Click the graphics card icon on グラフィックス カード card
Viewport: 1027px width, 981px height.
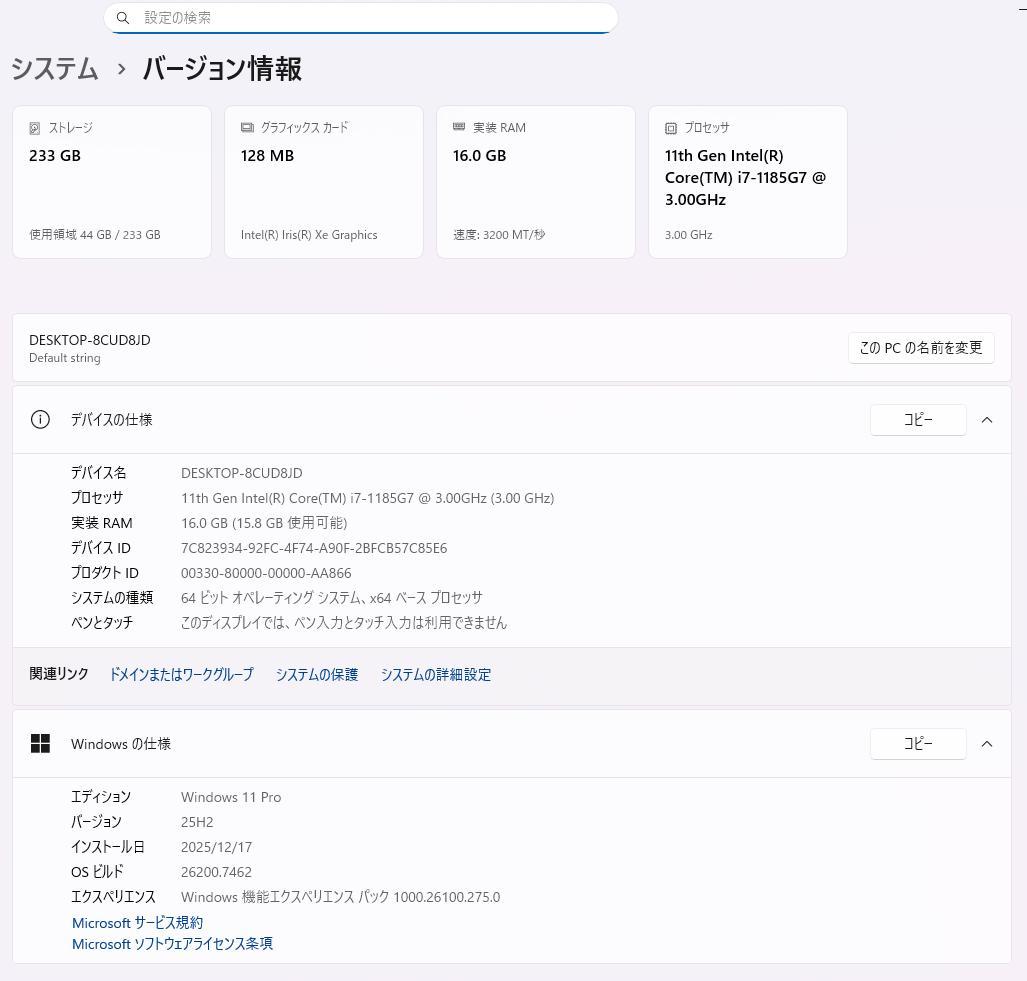247,127
